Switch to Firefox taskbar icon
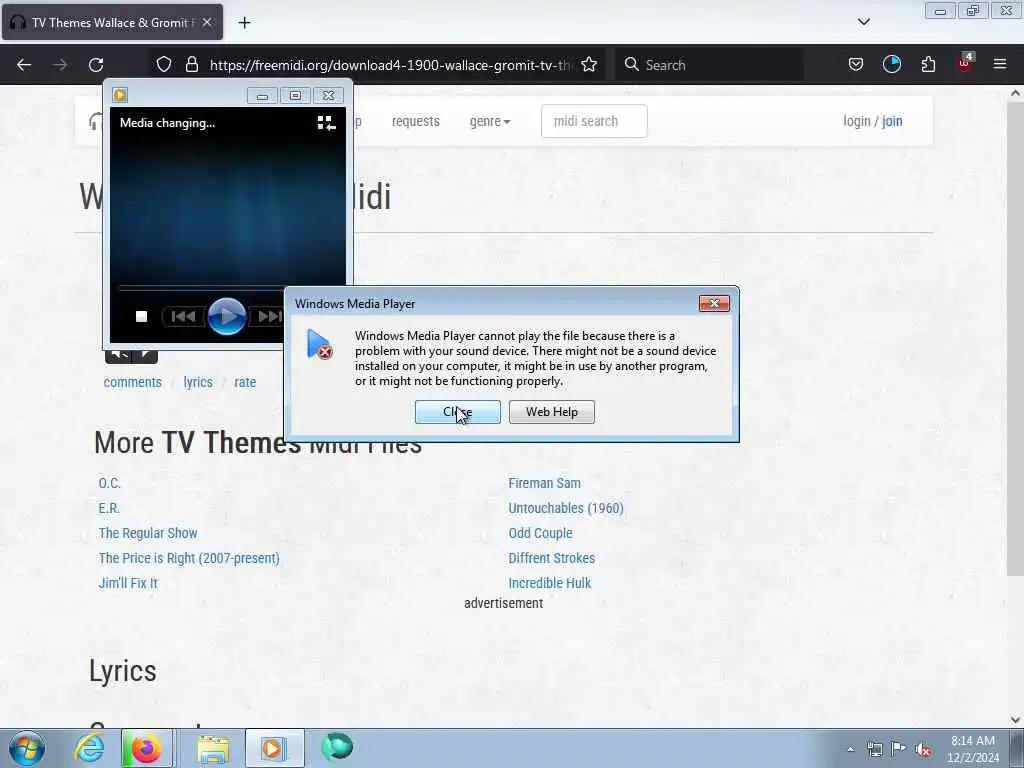 tap(146, 748)
